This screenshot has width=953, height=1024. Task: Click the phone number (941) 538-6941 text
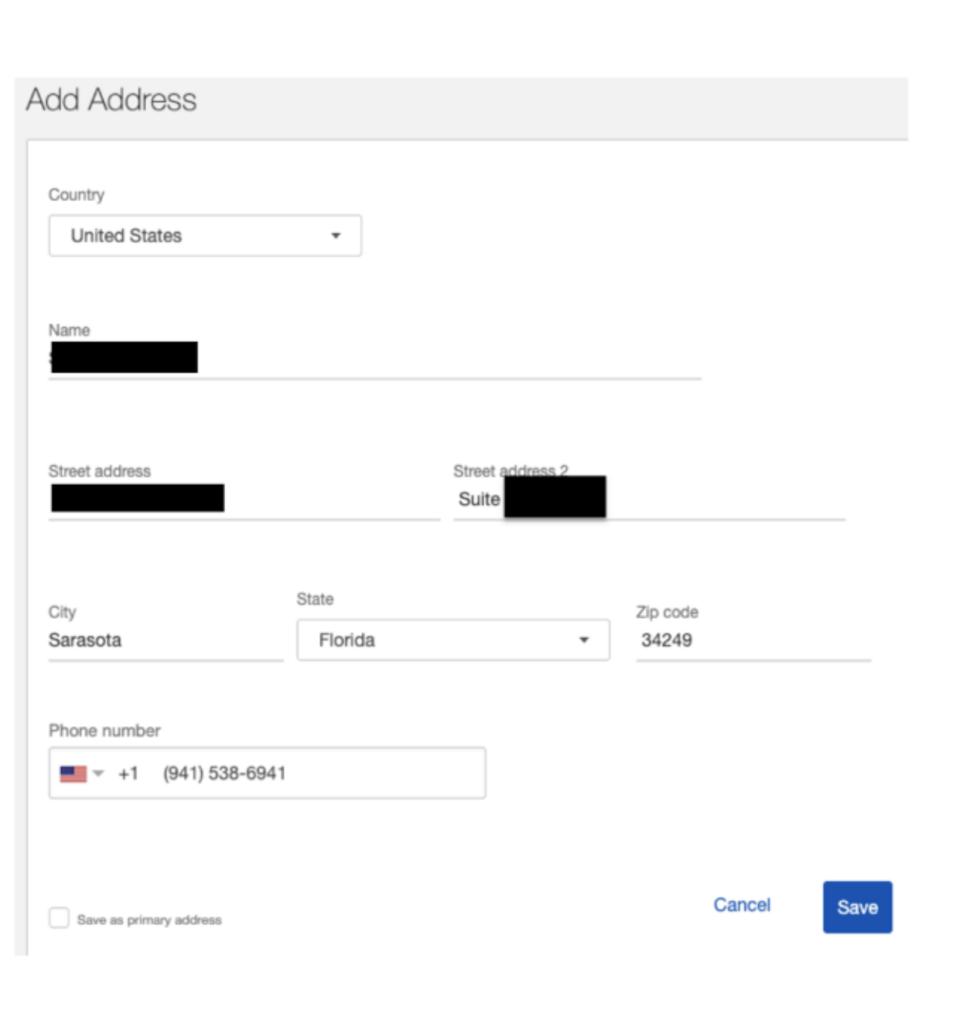pos(224,773)
